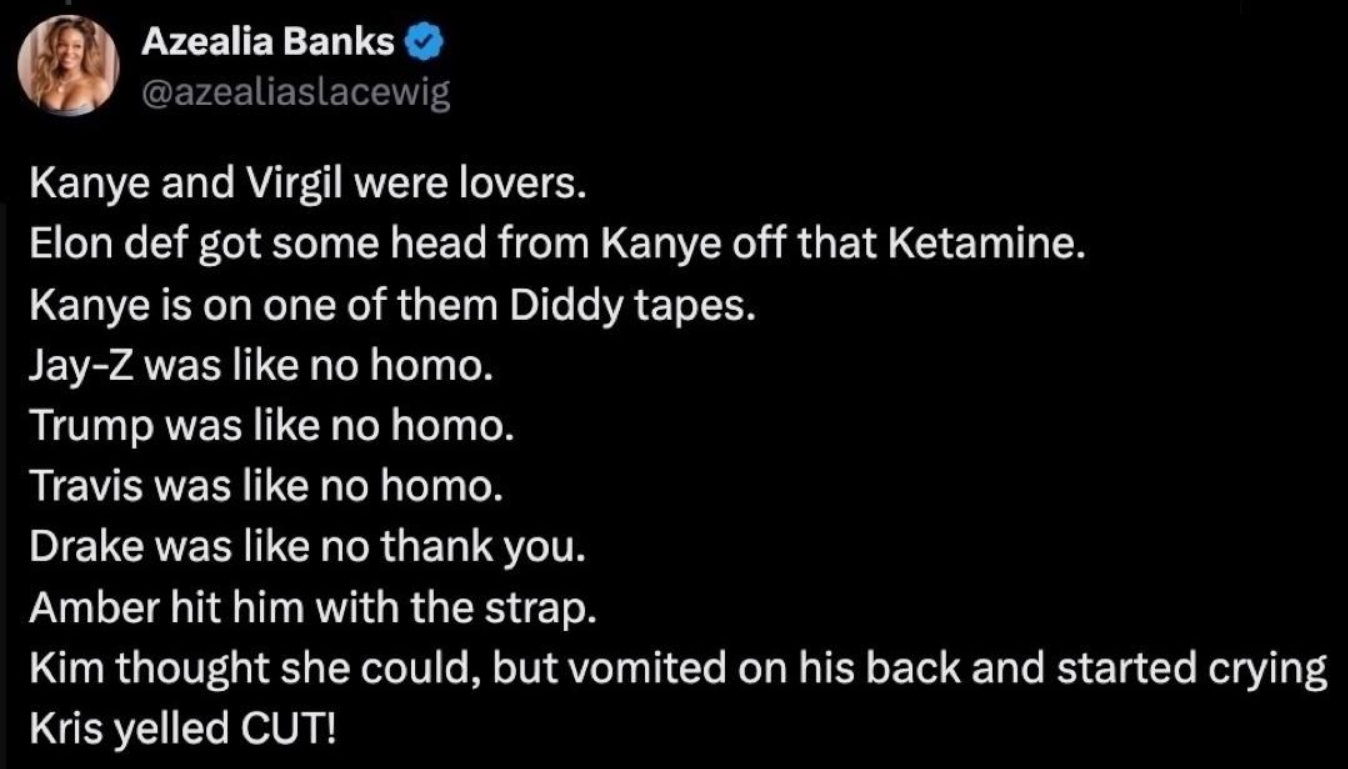Click the line about the Diddy tapes

(389, 307)
